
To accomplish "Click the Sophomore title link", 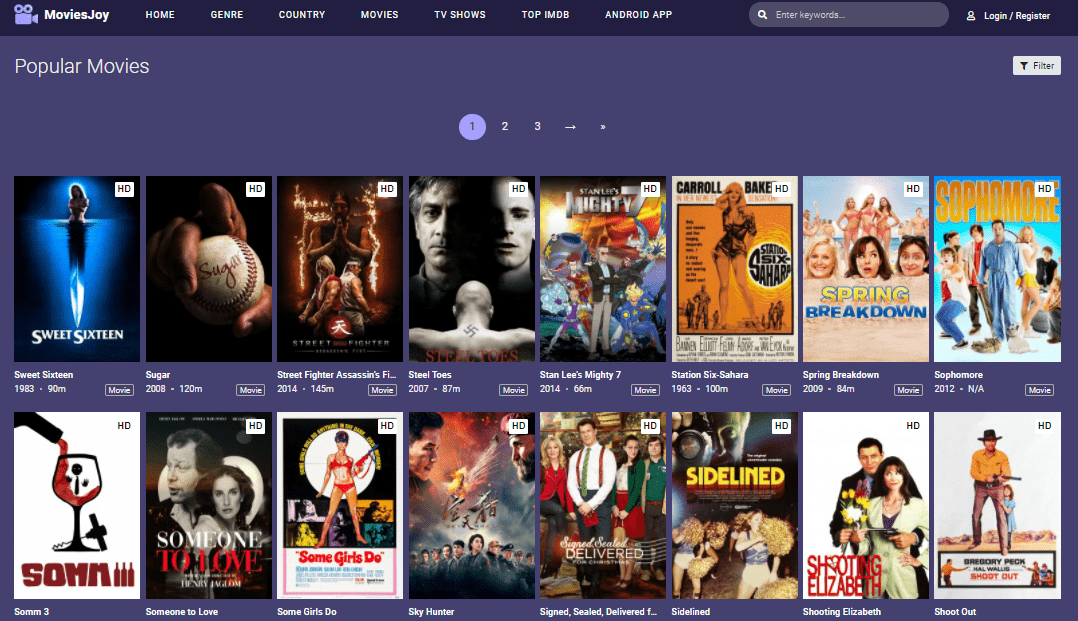I will click(958, 375).
